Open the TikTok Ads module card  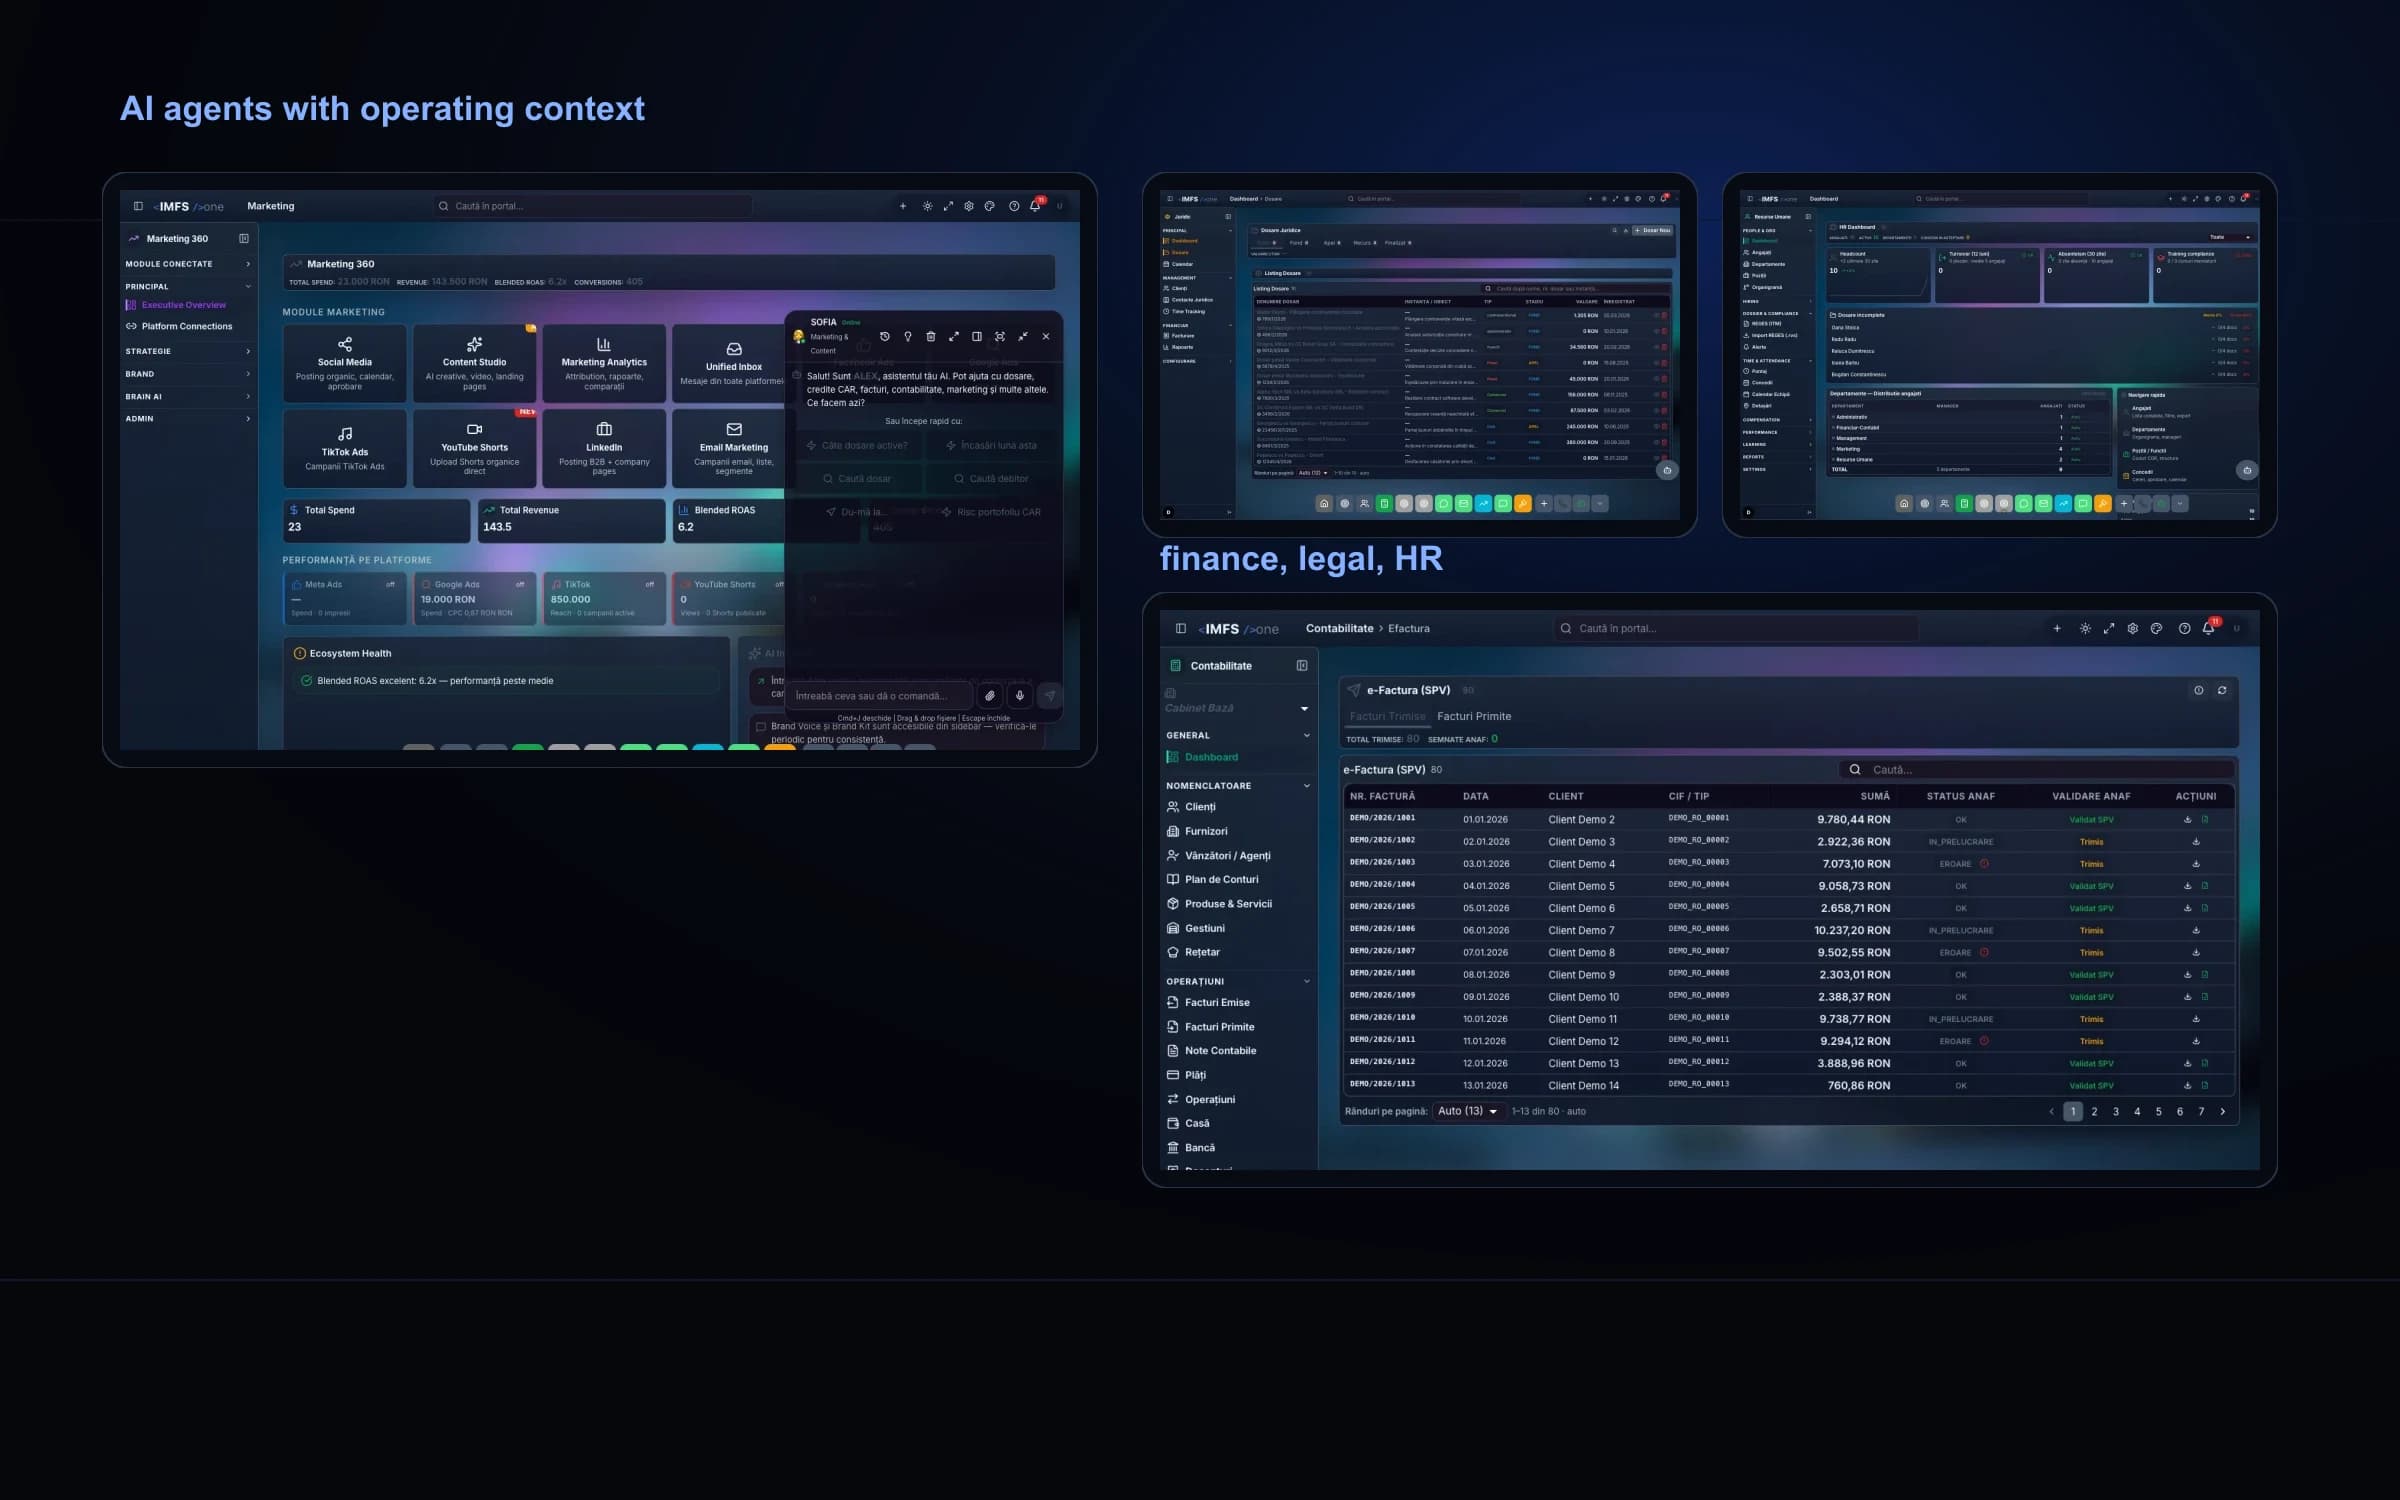click(344, 448)
